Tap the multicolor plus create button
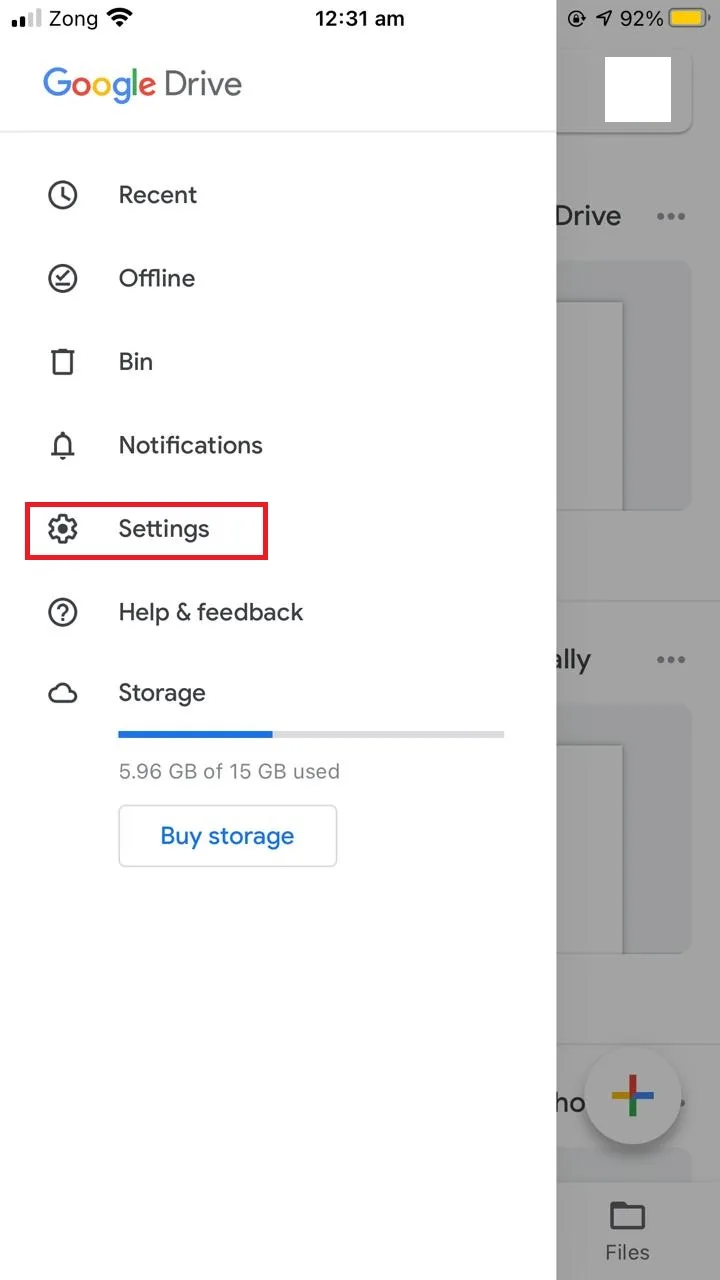 [633, 1095]
